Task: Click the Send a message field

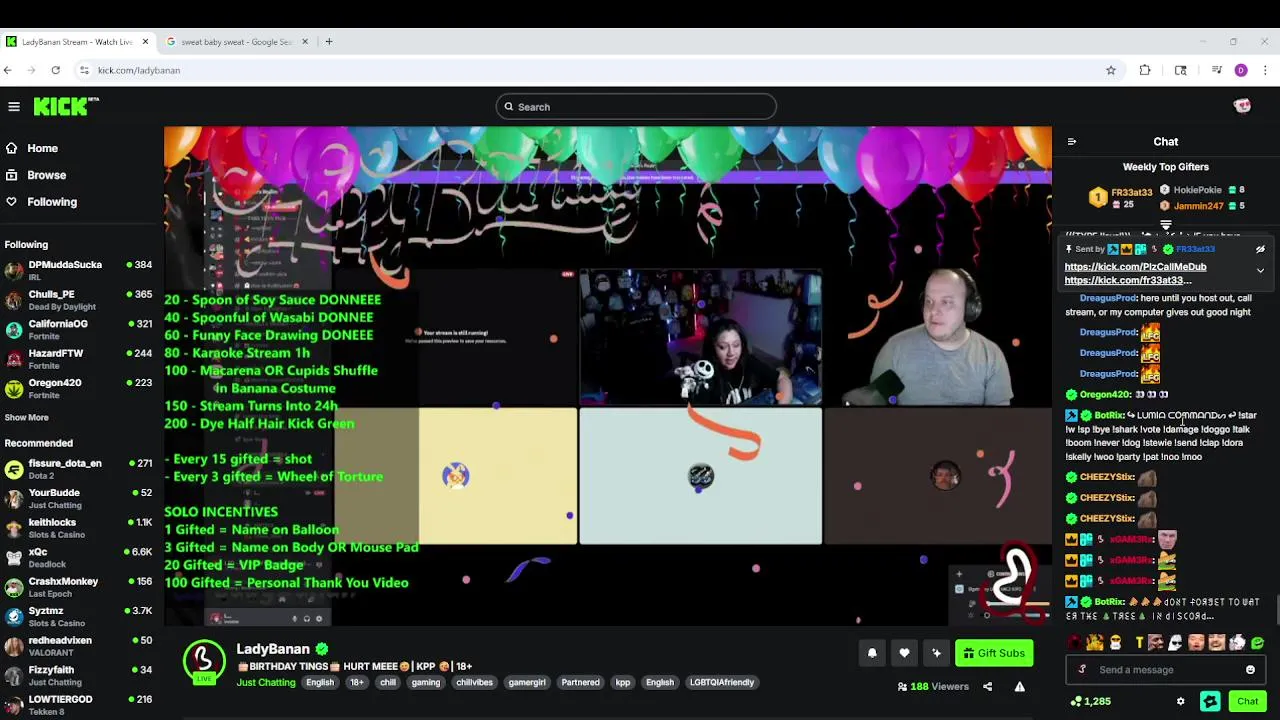Action: pos(1166,670)
